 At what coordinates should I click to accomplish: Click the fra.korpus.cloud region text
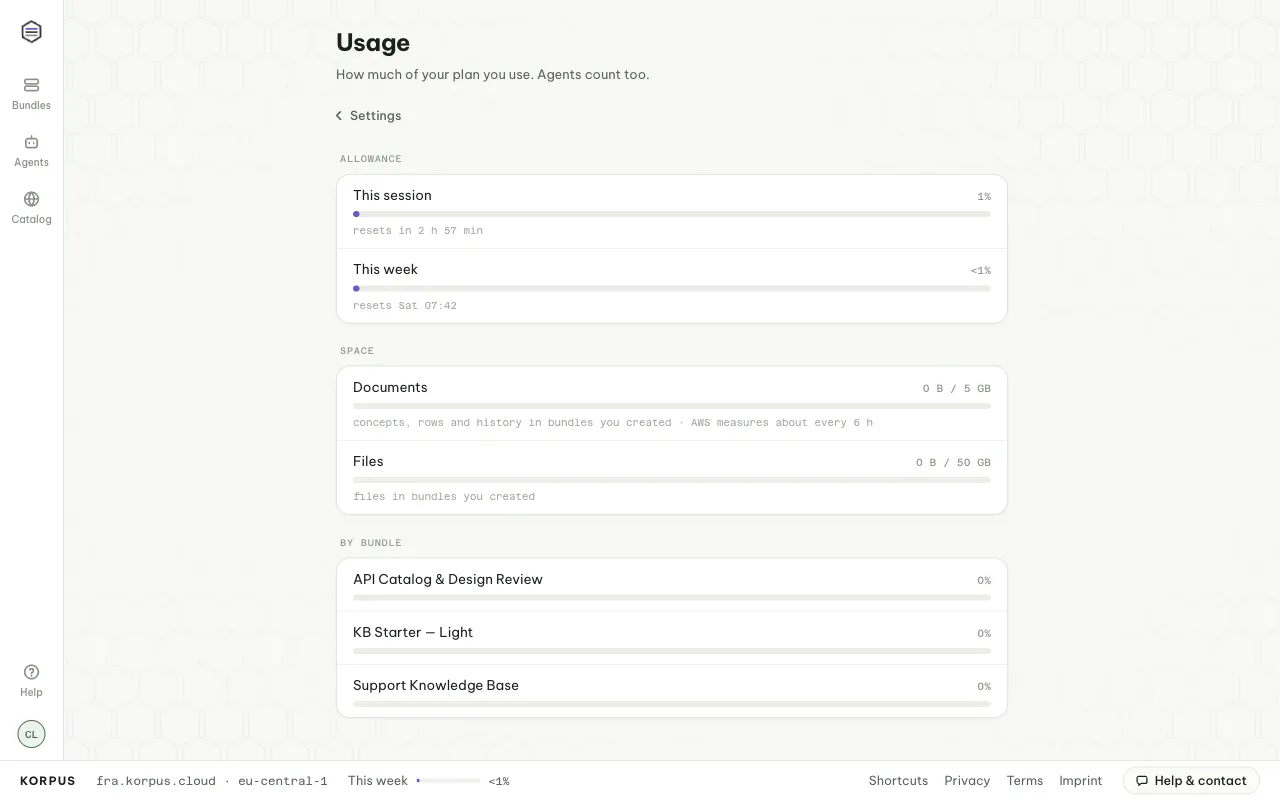(x=156, y=781)
